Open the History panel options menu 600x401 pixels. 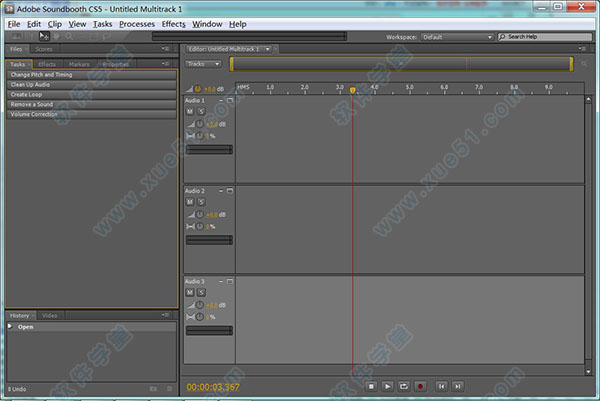[x=165, y=315]
